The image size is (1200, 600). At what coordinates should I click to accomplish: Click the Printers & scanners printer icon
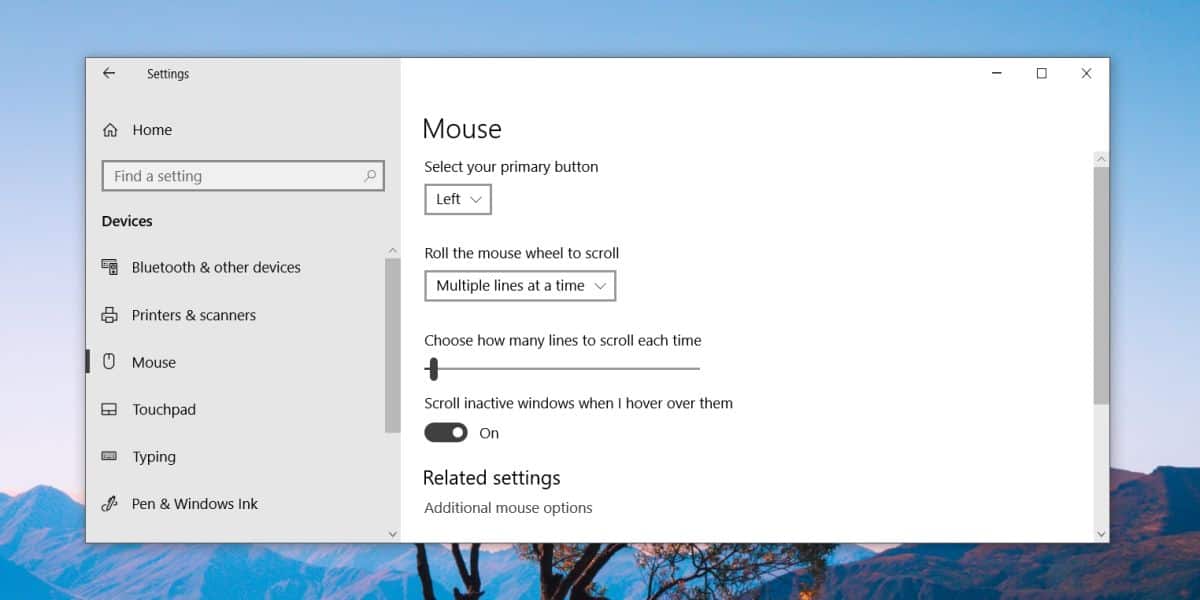coord(110,315)
